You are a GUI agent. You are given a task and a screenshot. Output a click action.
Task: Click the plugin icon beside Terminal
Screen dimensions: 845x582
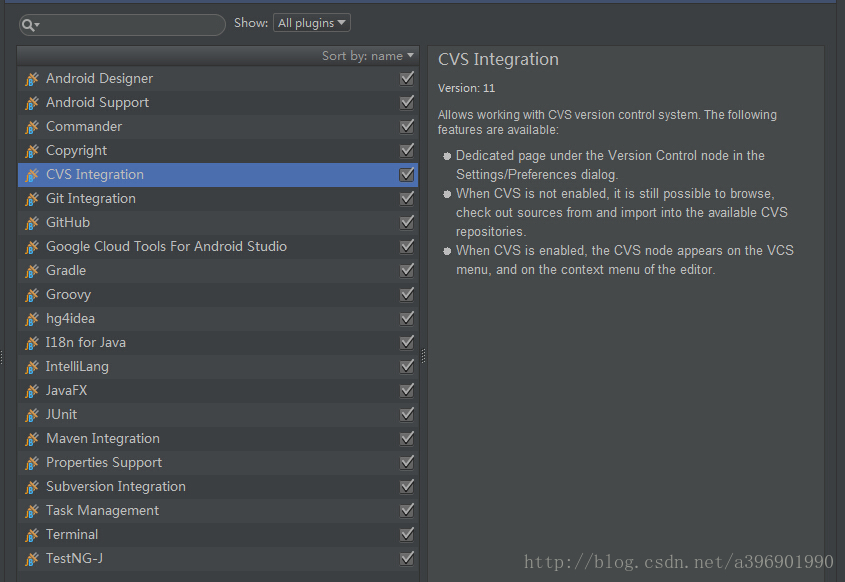pos(32,535)
